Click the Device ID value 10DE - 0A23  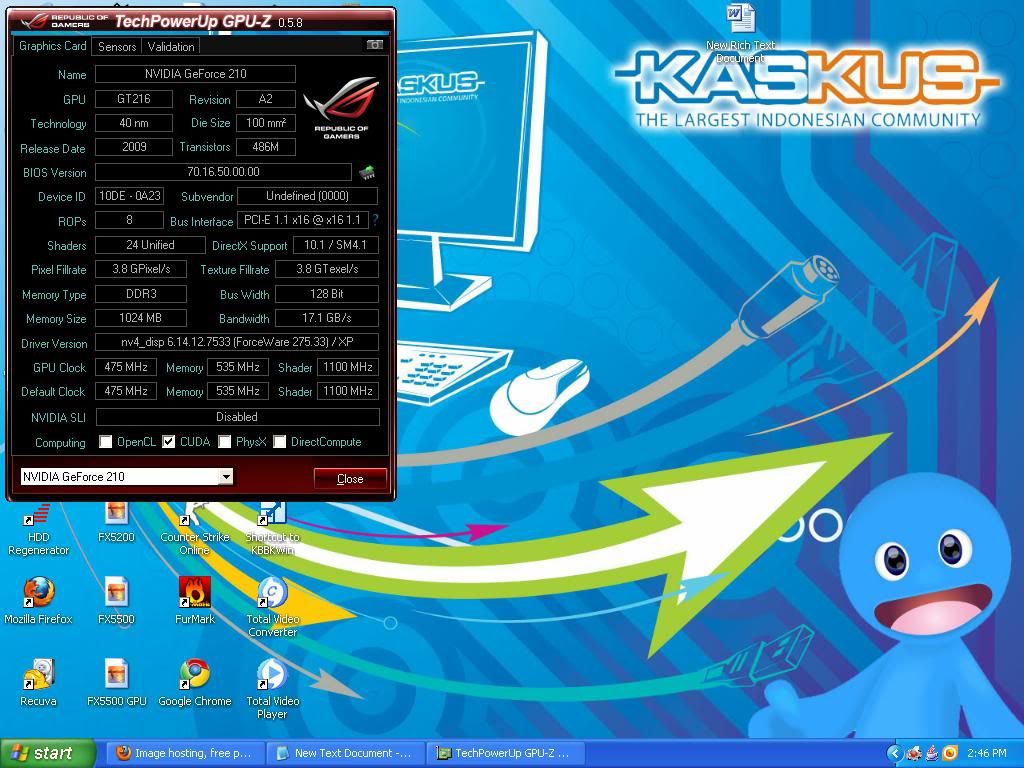click(129, 196)
